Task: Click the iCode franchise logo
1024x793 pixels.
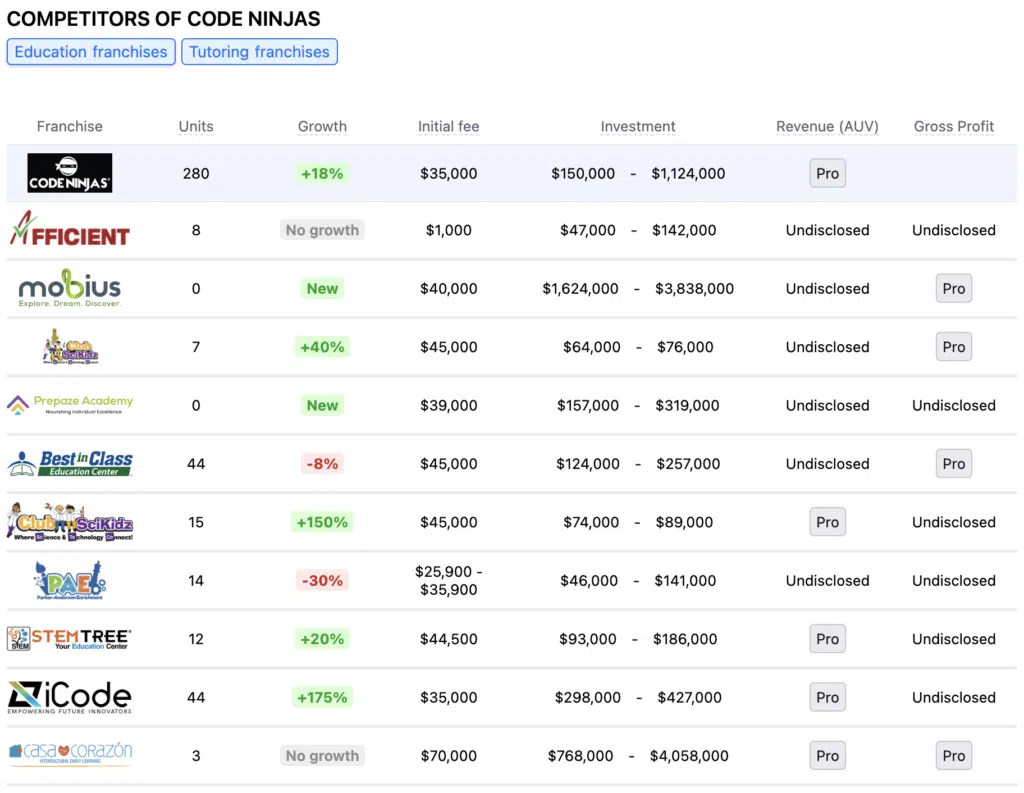Action: pyautogui.click(x=69, y=697)
